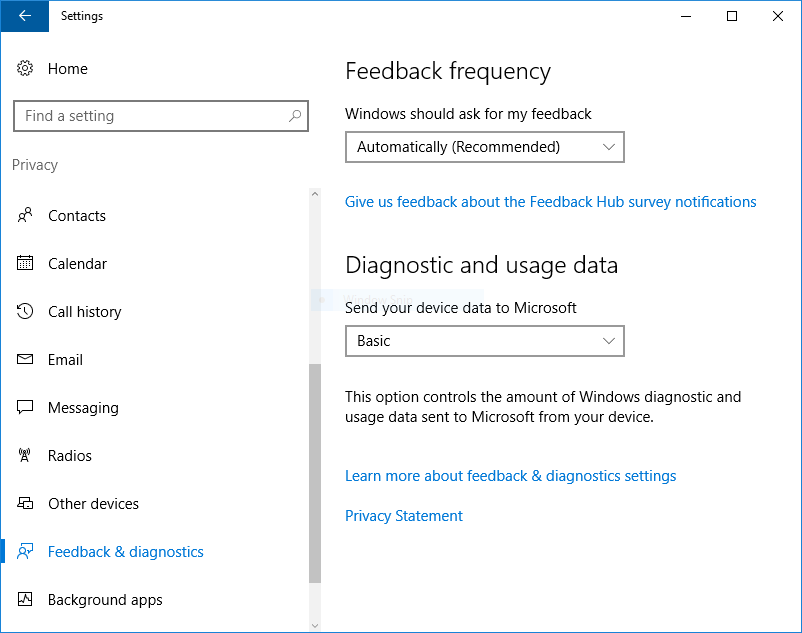Click the search magnifier icon
Screen dimensions: 802x633
click(295, 116)
